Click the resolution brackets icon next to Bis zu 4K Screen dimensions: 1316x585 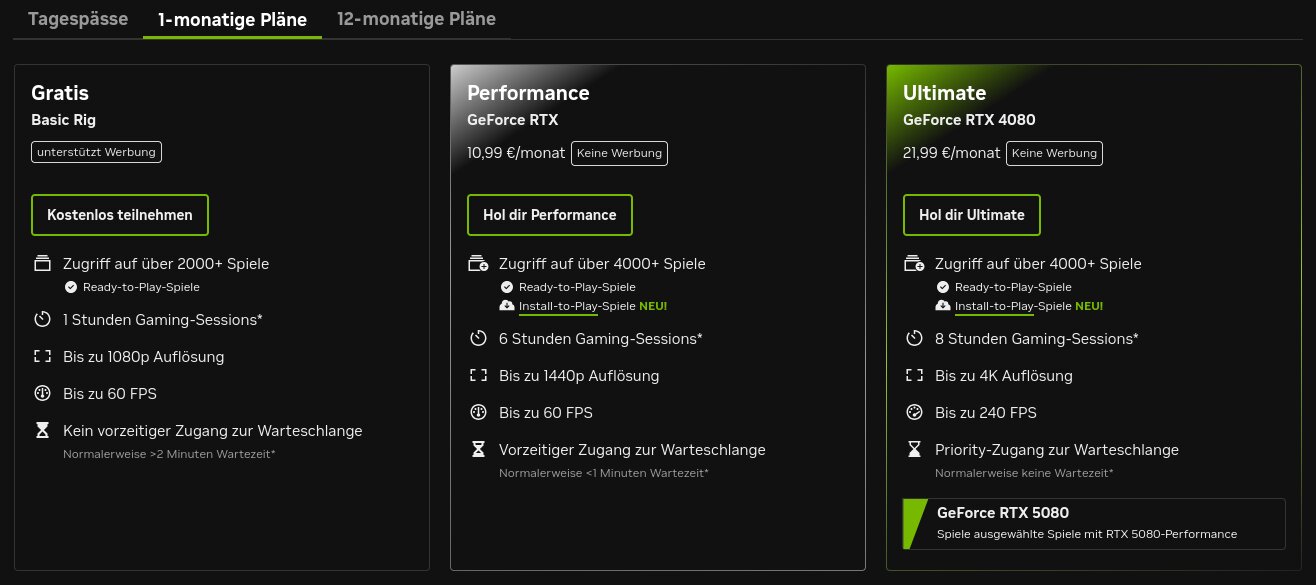(x=913, y=375)
